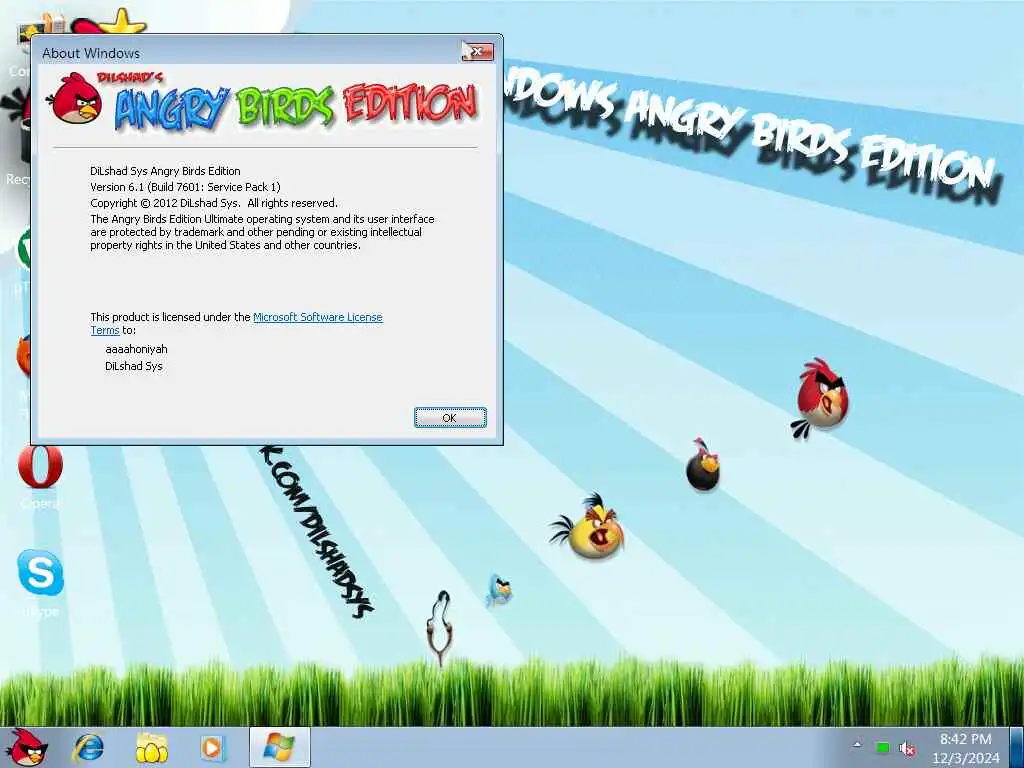
Task: Open the Skype desktop shortcut
Action: pyautogui.click(x=40, y=581)
